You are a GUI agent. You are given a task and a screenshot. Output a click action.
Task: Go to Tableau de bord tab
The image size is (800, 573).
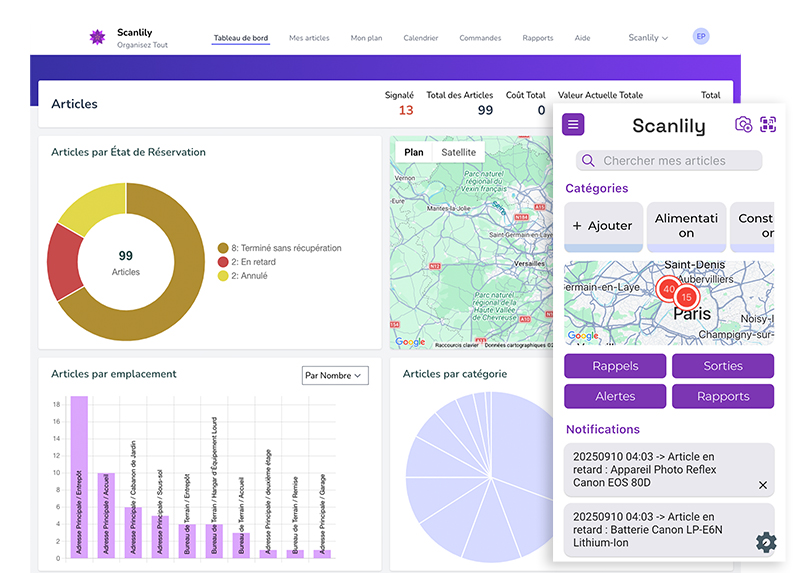(x=241, y=38)
